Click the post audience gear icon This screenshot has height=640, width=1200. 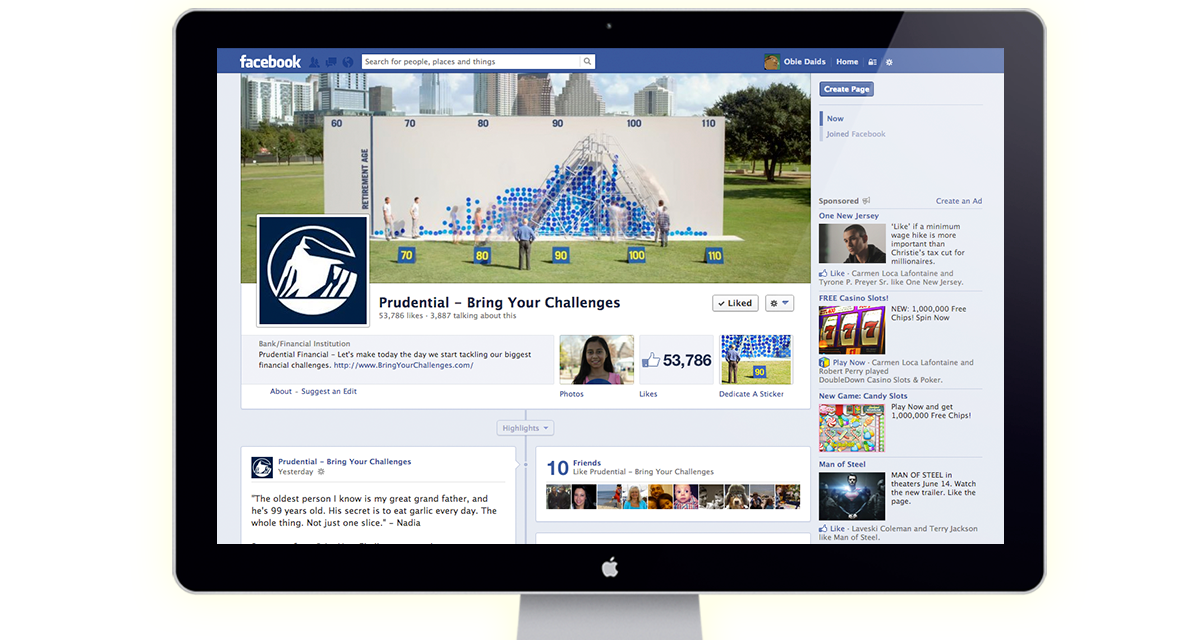coord(321,472)
